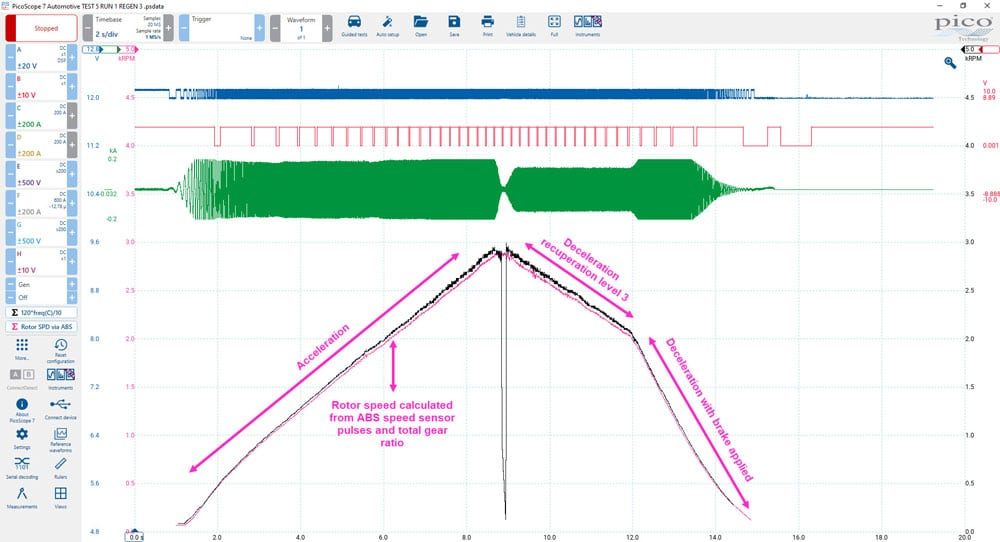This screenshot has width=1000, height=542.
Task: Click the zoom magnifier on the graph
Action: 950,62
